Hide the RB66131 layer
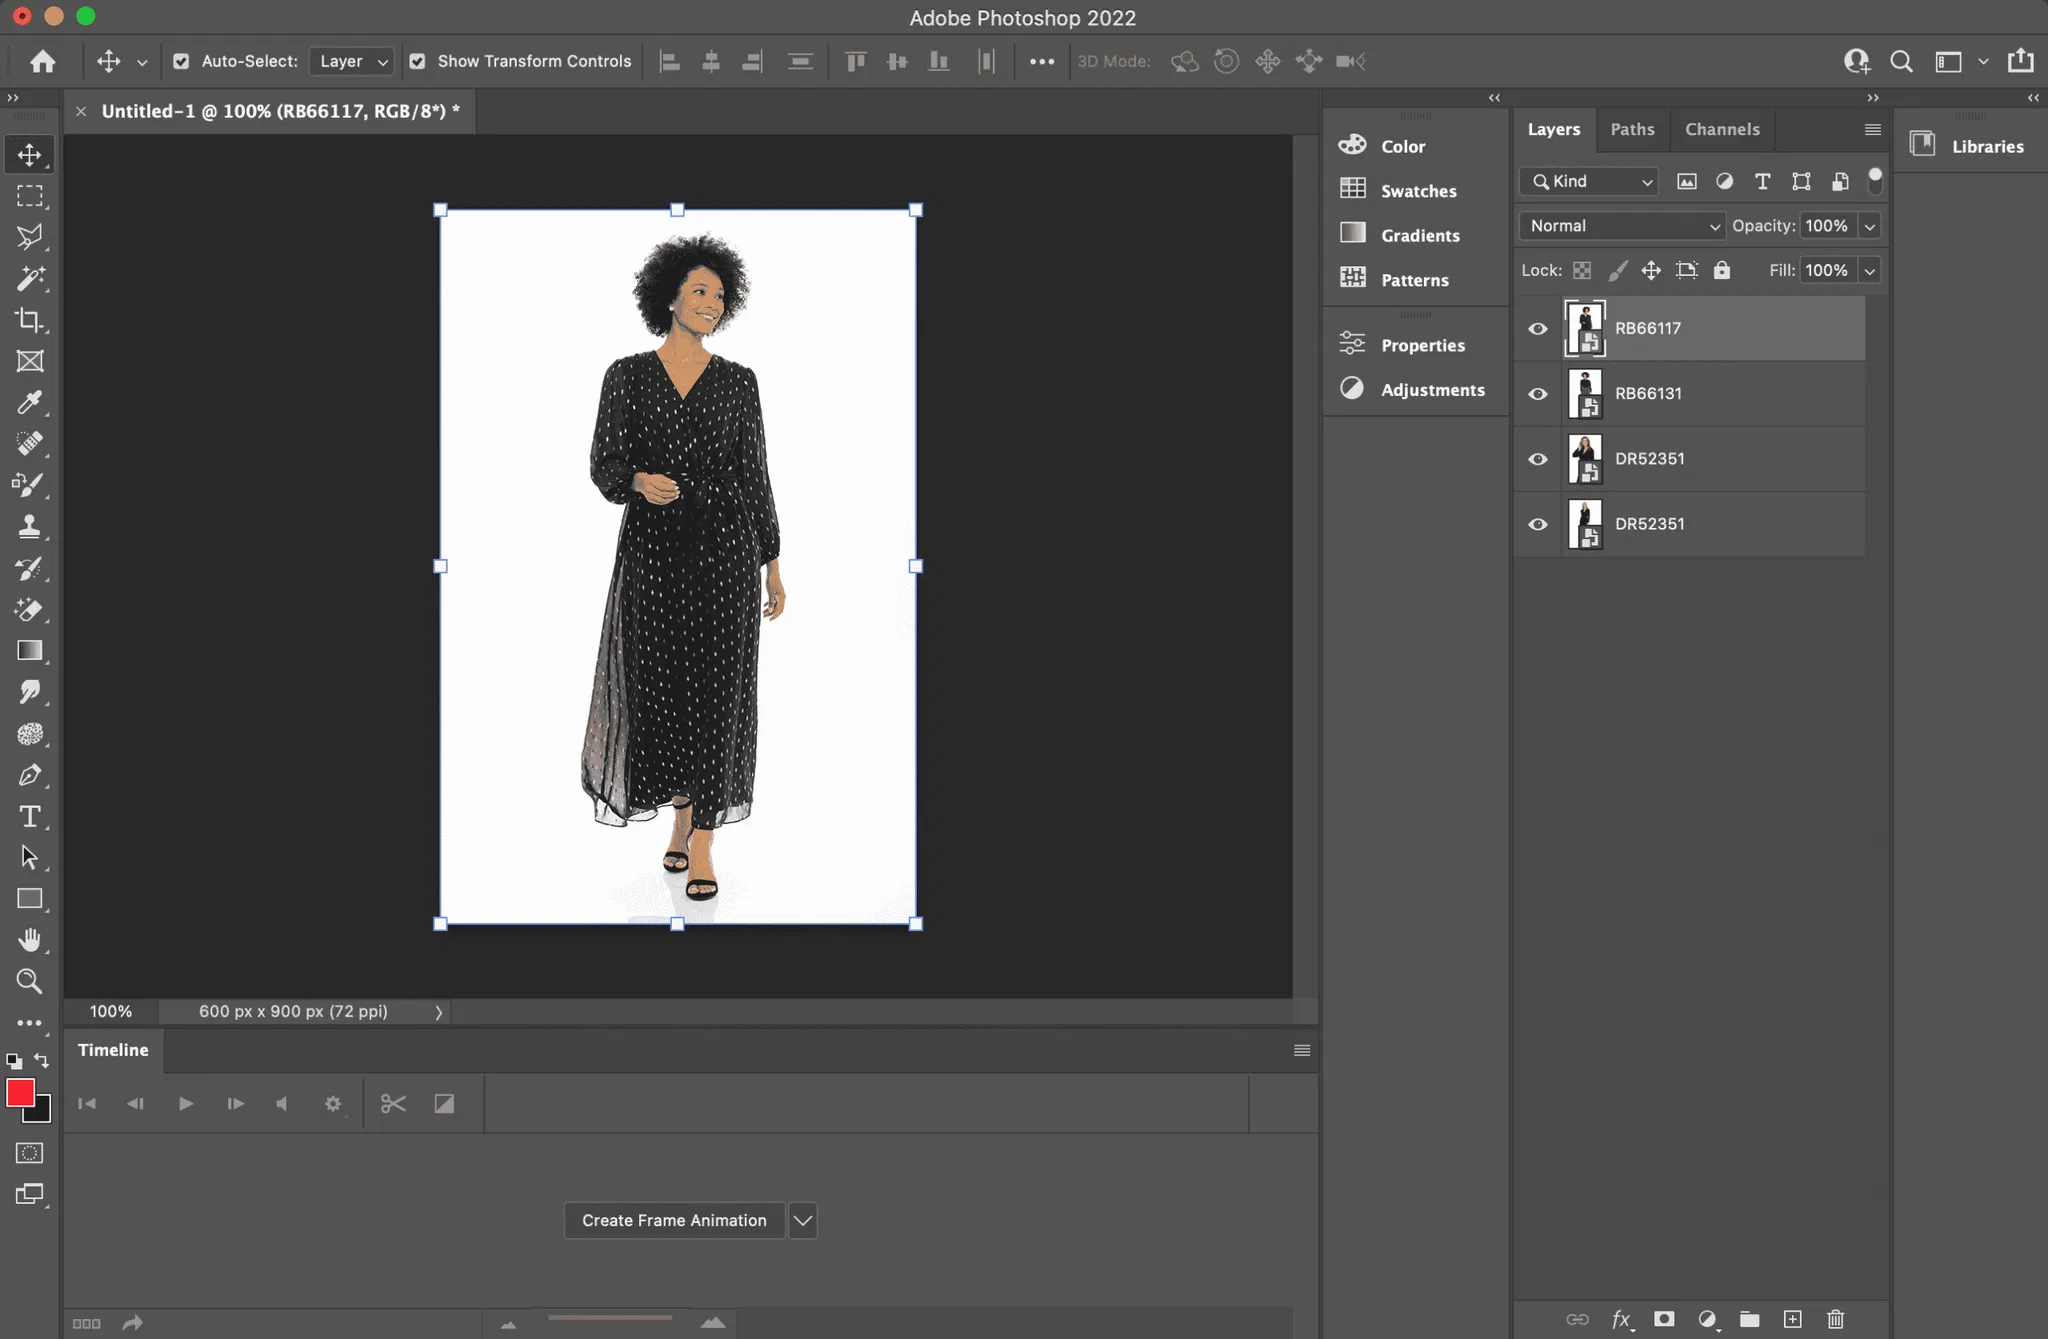Viewport: 2048px width, 1339px height. tap(1538, 394)
